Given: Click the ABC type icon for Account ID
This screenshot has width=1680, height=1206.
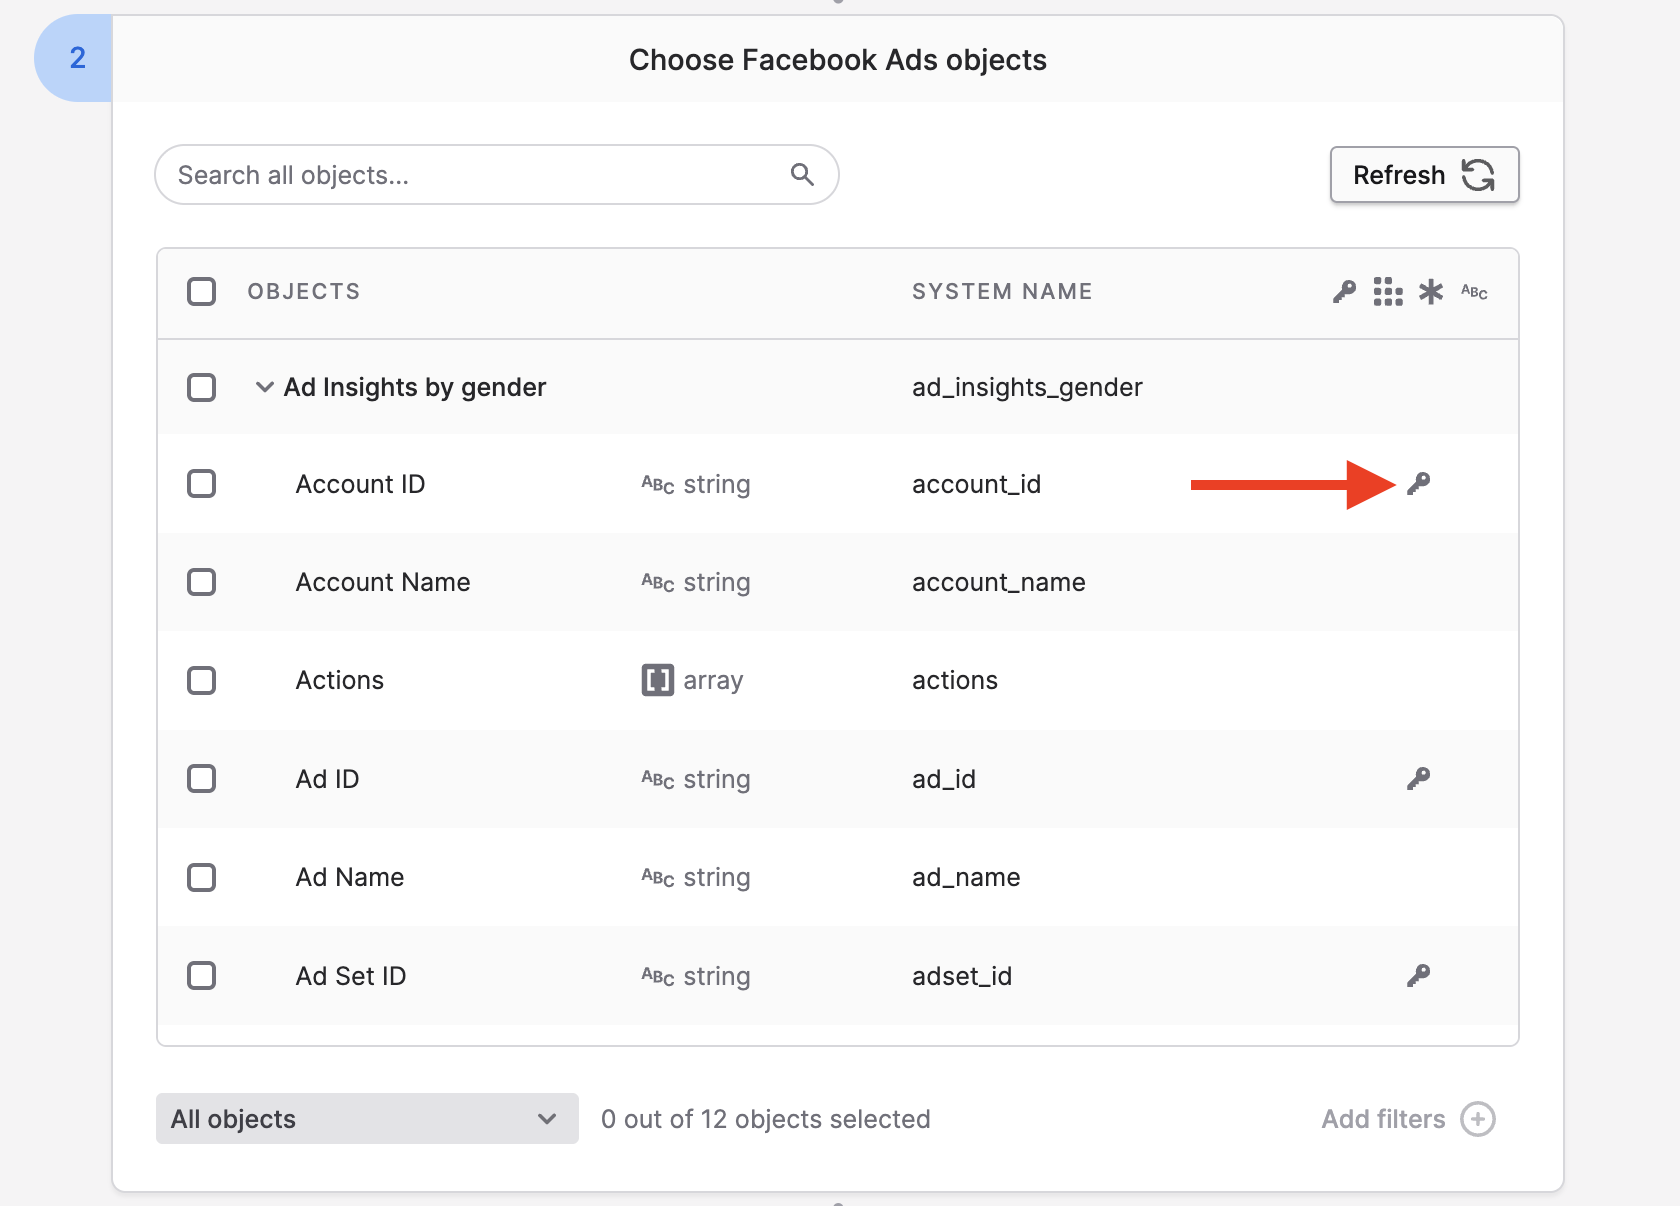Looking at the screenshot, I should click(658, 485).
